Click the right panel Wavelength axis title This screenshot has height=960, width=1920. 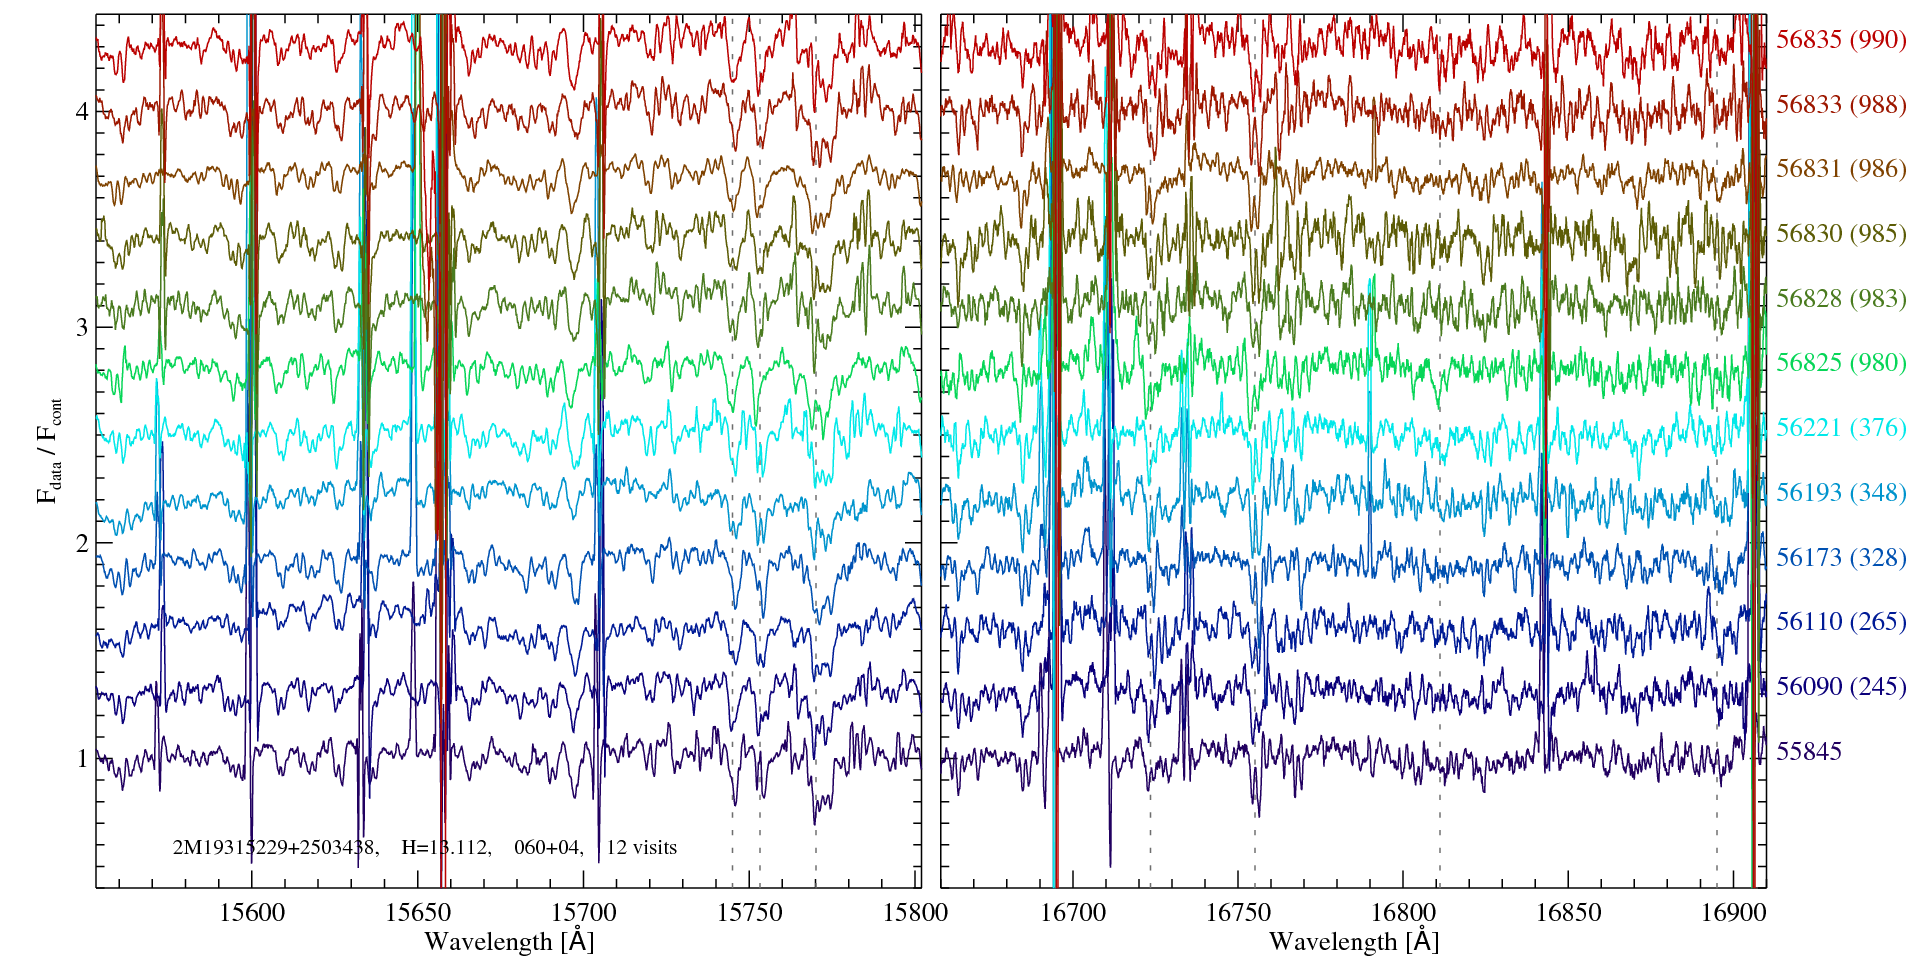[1353, 942]
